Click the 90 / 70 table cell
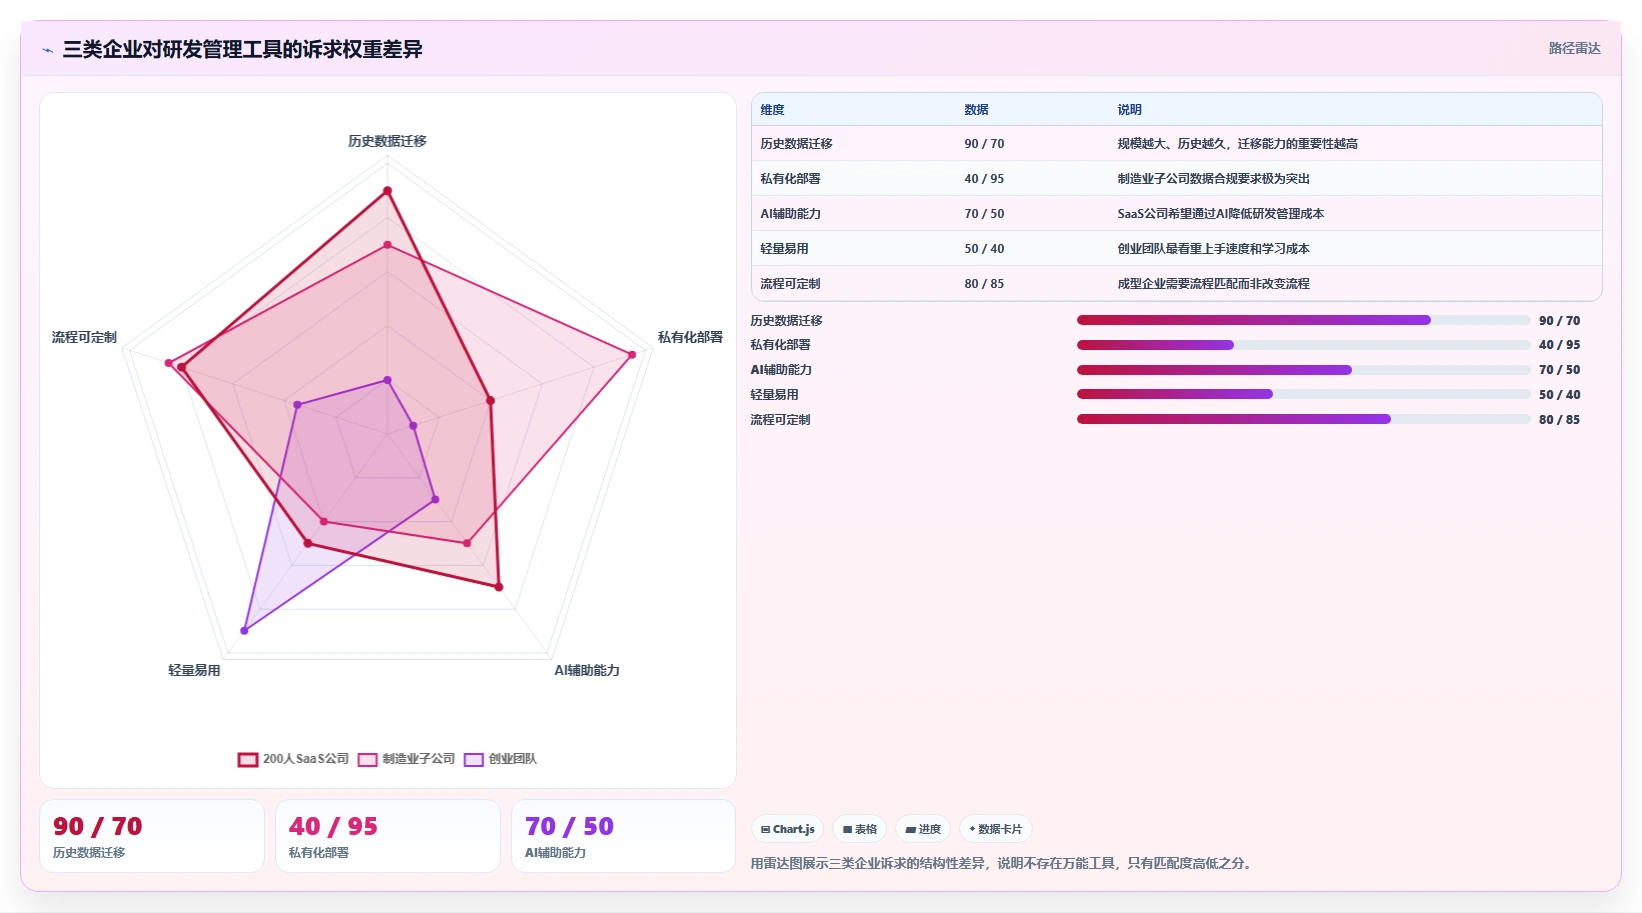The width and height of the screenshot is (1642, 913). click(x=984, y=144)
